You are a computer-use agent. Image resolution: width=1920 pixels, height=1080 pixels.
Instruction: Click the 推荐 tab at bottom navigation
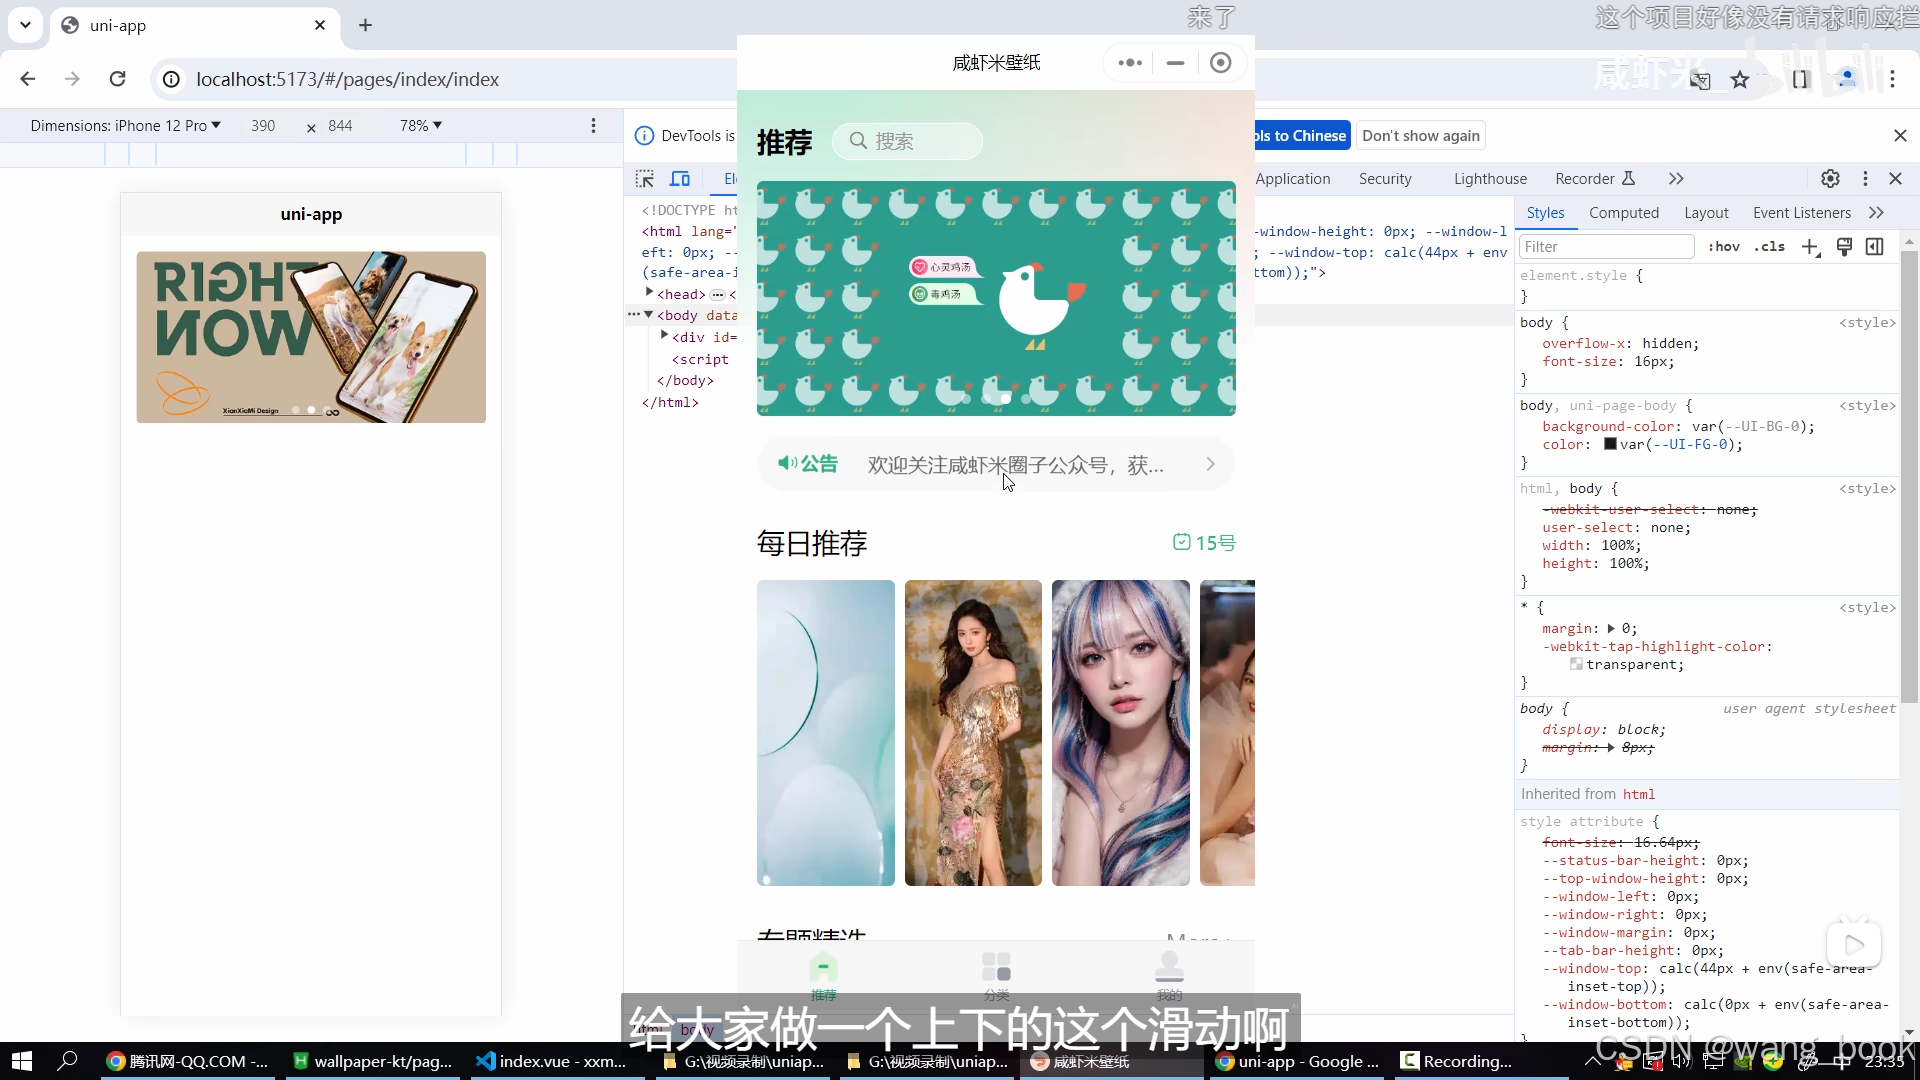point(823,976)
